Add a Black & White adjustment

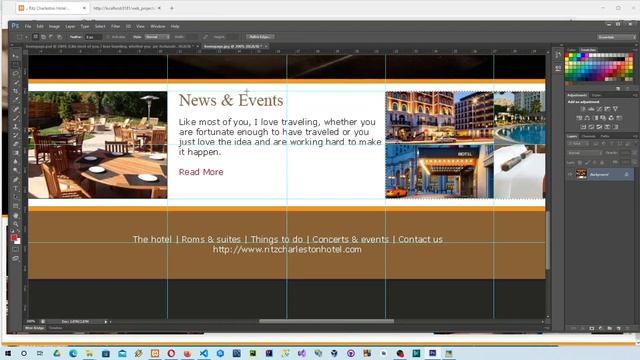pyautogui.click(x=596, y=118)
